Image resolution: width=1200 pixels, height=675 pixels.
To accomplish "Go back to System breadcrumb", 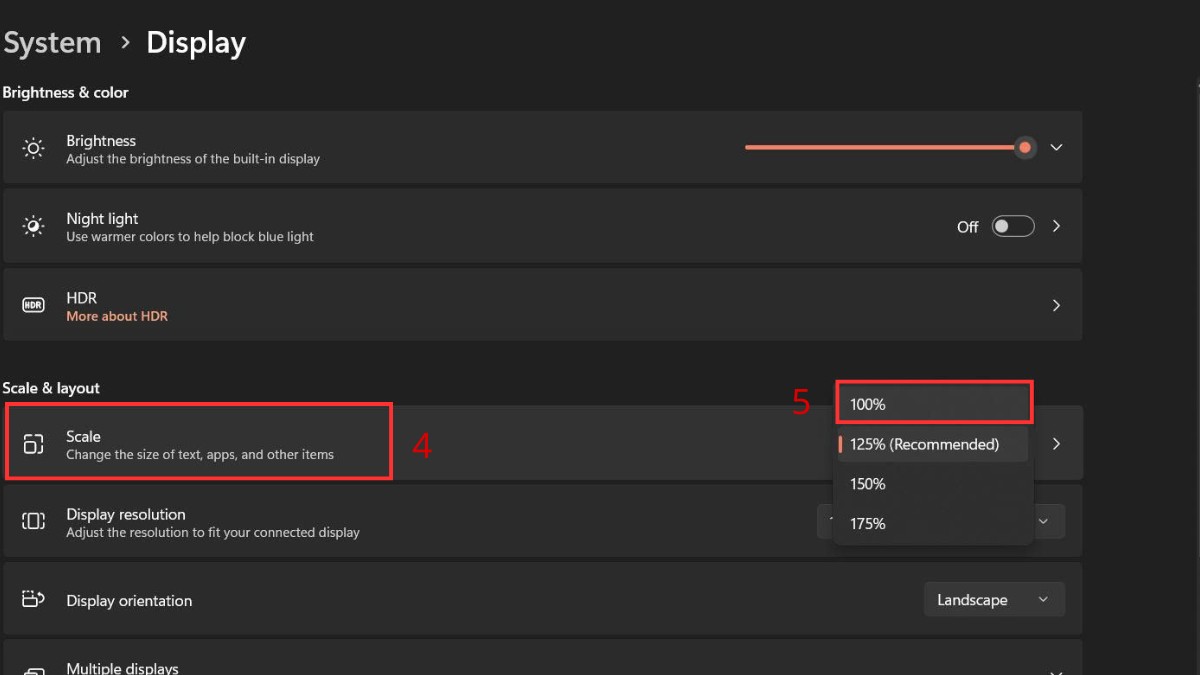I will (x=52, y=43).
